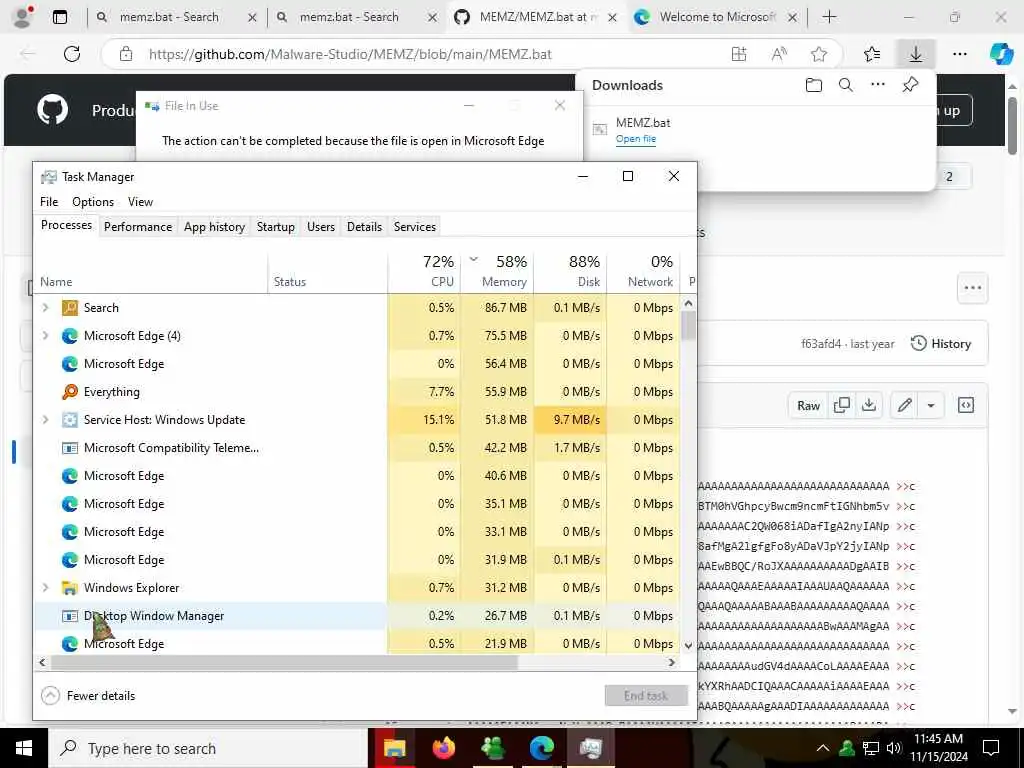Add page to favorites star
1024x768 pixels.
click(x=819, y=54)
